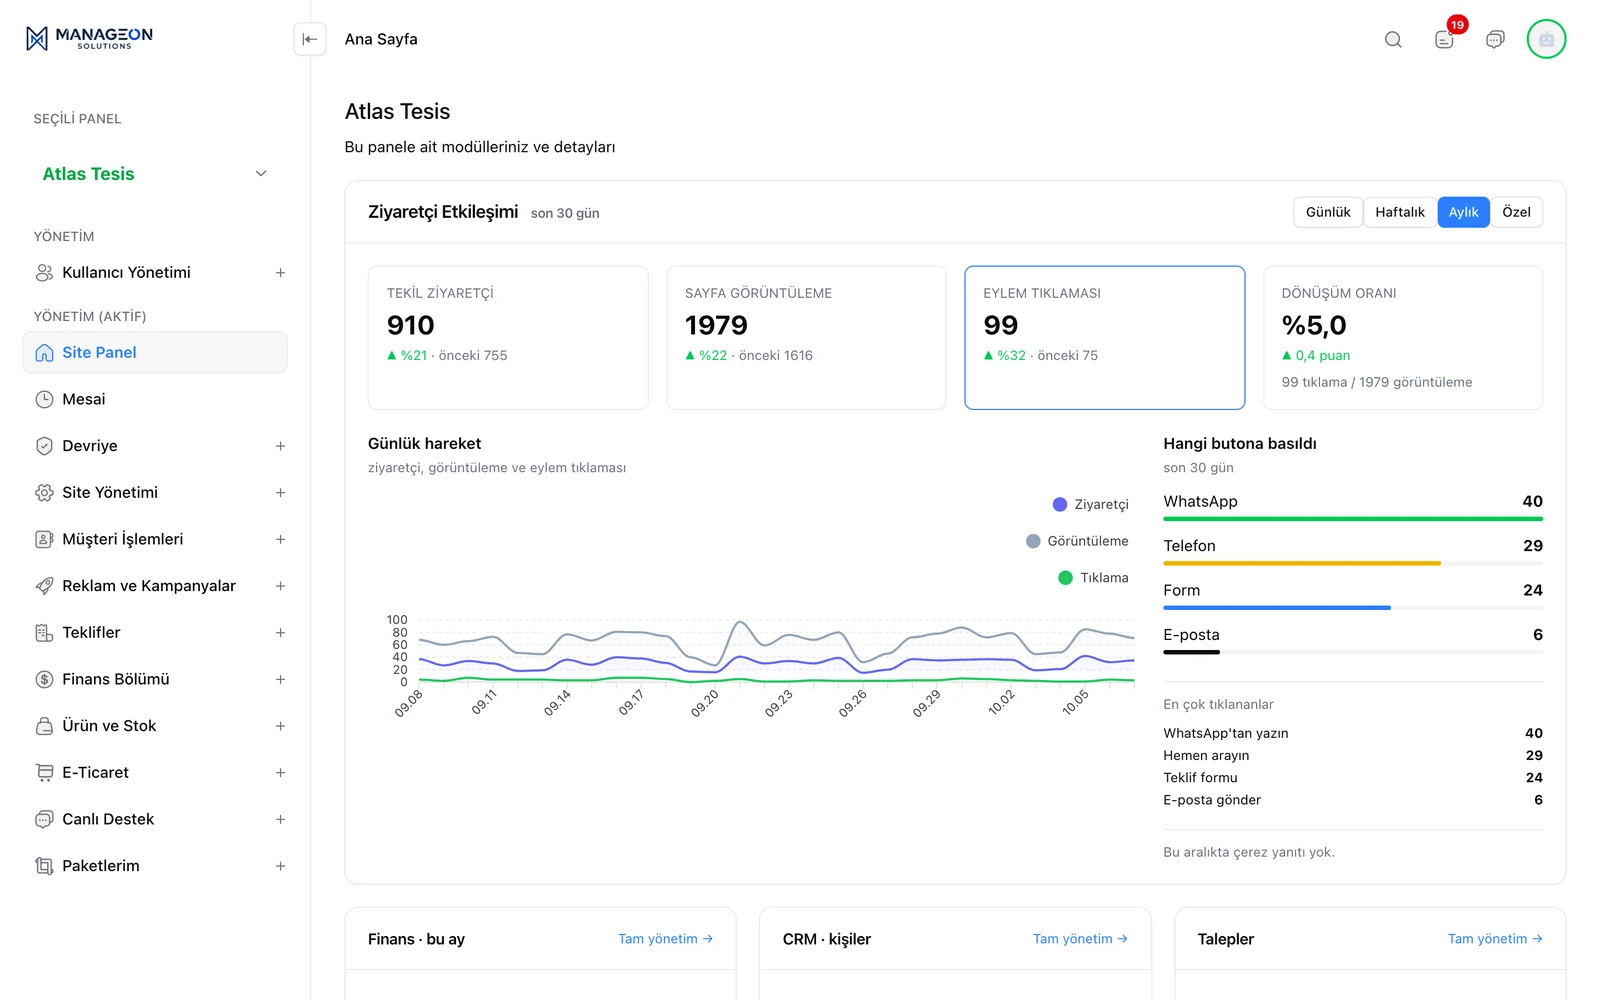Open Tam yönetim link in Talepler card
Image resolution: width=1600 pixels, height=1000 pixels.
coord(1495,939)
